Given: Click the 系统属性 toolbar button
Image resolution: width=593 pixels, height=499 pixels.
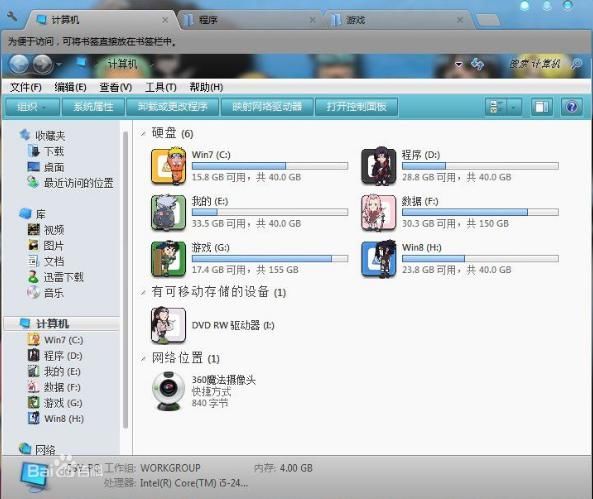Looking at the screenshot, I should [x=93, y=107].
